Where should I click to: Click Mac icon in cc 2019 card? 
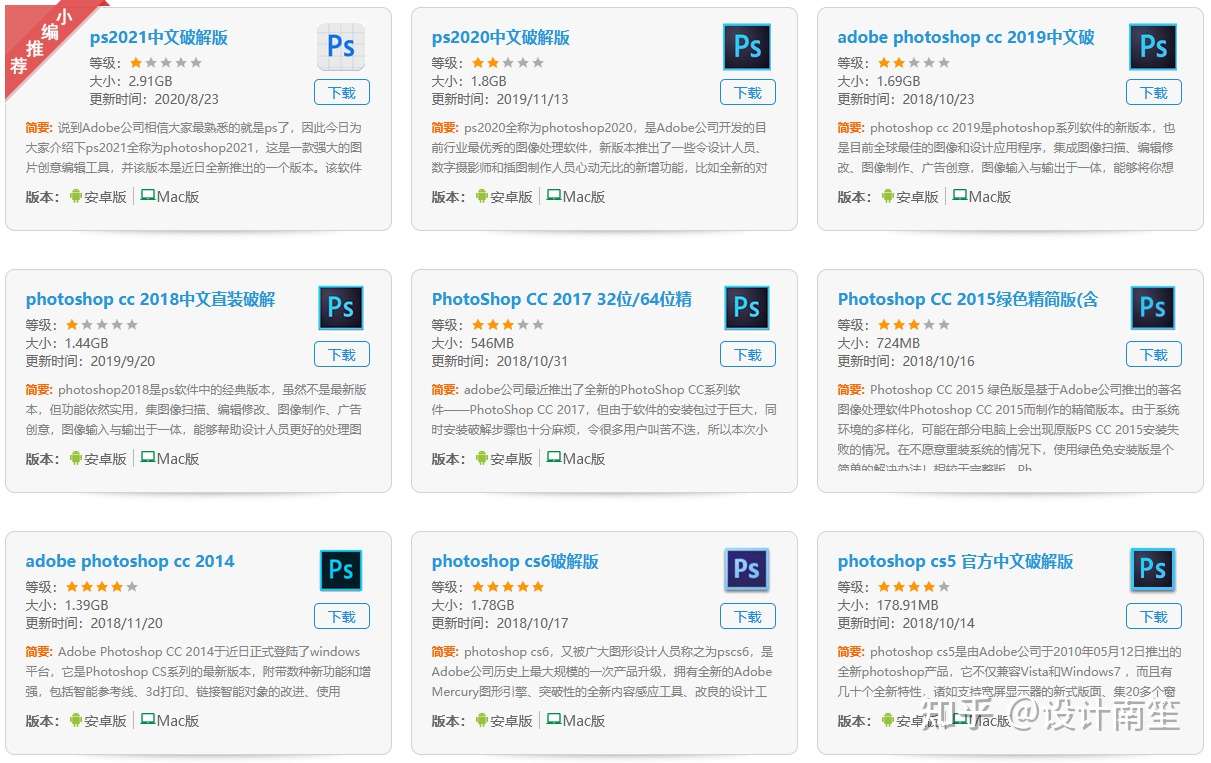(x=959, y=196)
